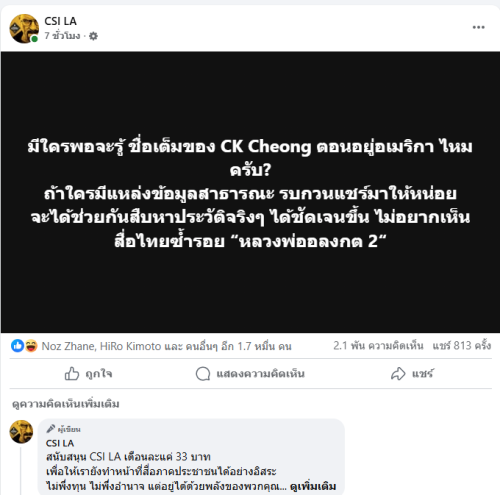Open the แชร์ 813 ครั้ง share count
Image resolution: width=500 pixels, height=495 pixels.
coord(462,346)
